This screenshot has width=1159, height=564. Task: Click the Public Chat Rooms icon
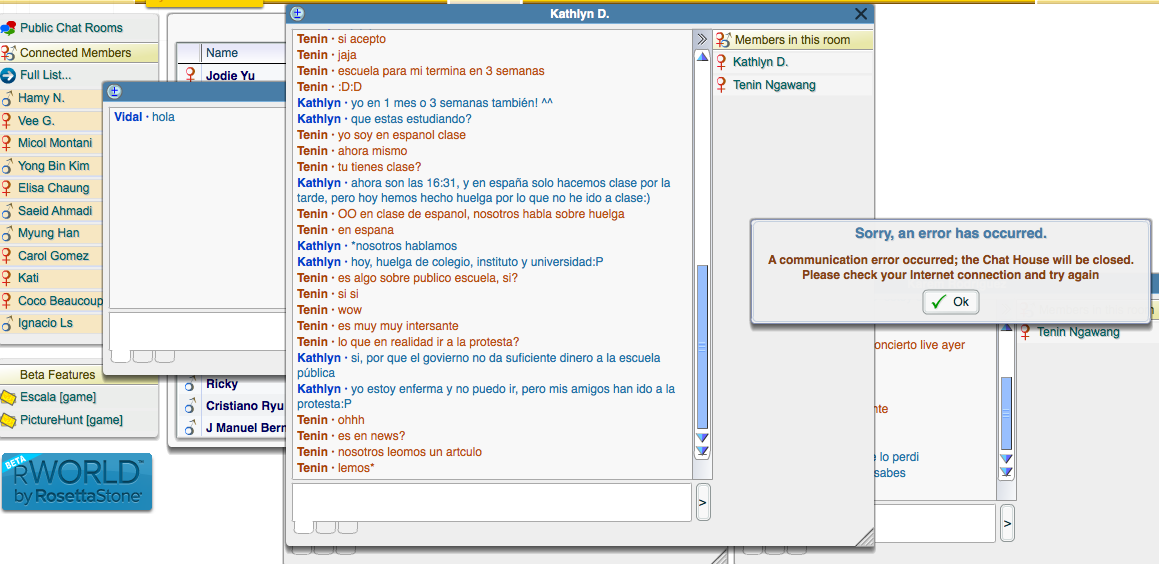point(9,28)
